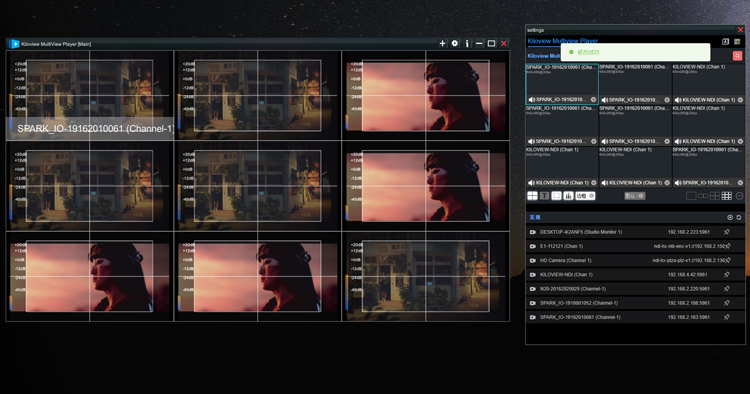The width and height of the screenshot is (750, 394).
Task: Toggle the T text label overlay button
Action: (x=544, y=196)
